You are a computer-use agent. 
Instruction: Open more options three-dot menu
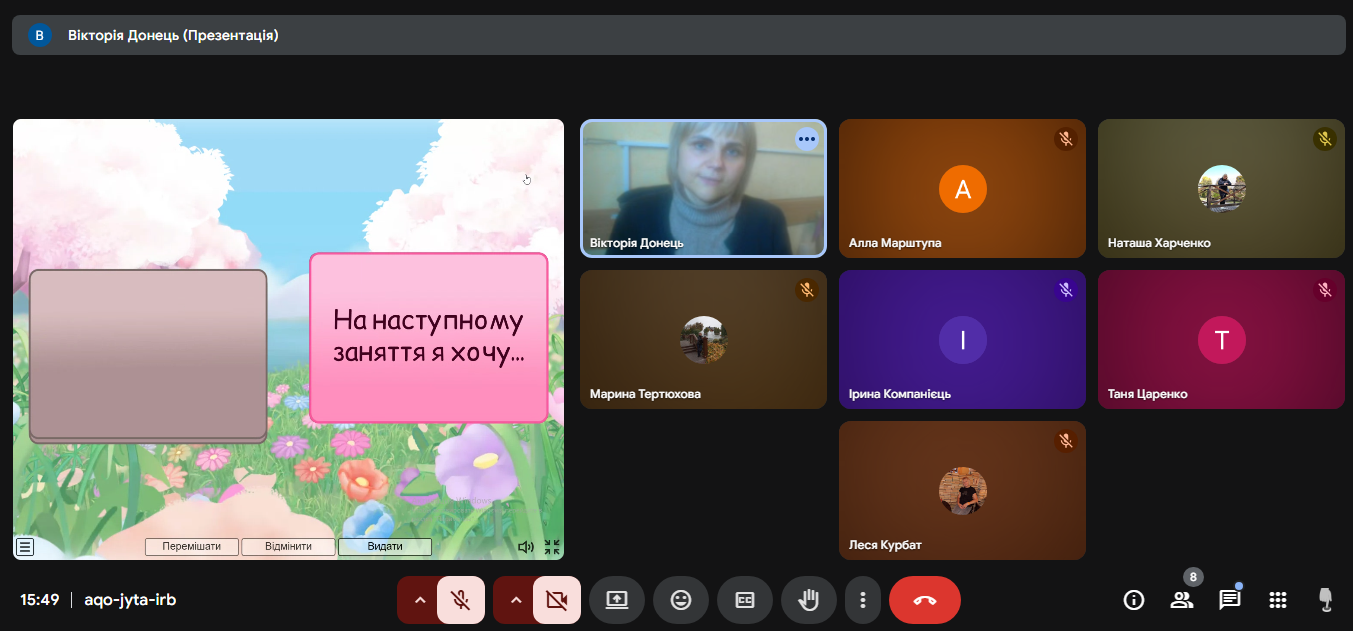pyautogui.click(x=862, y=600)
